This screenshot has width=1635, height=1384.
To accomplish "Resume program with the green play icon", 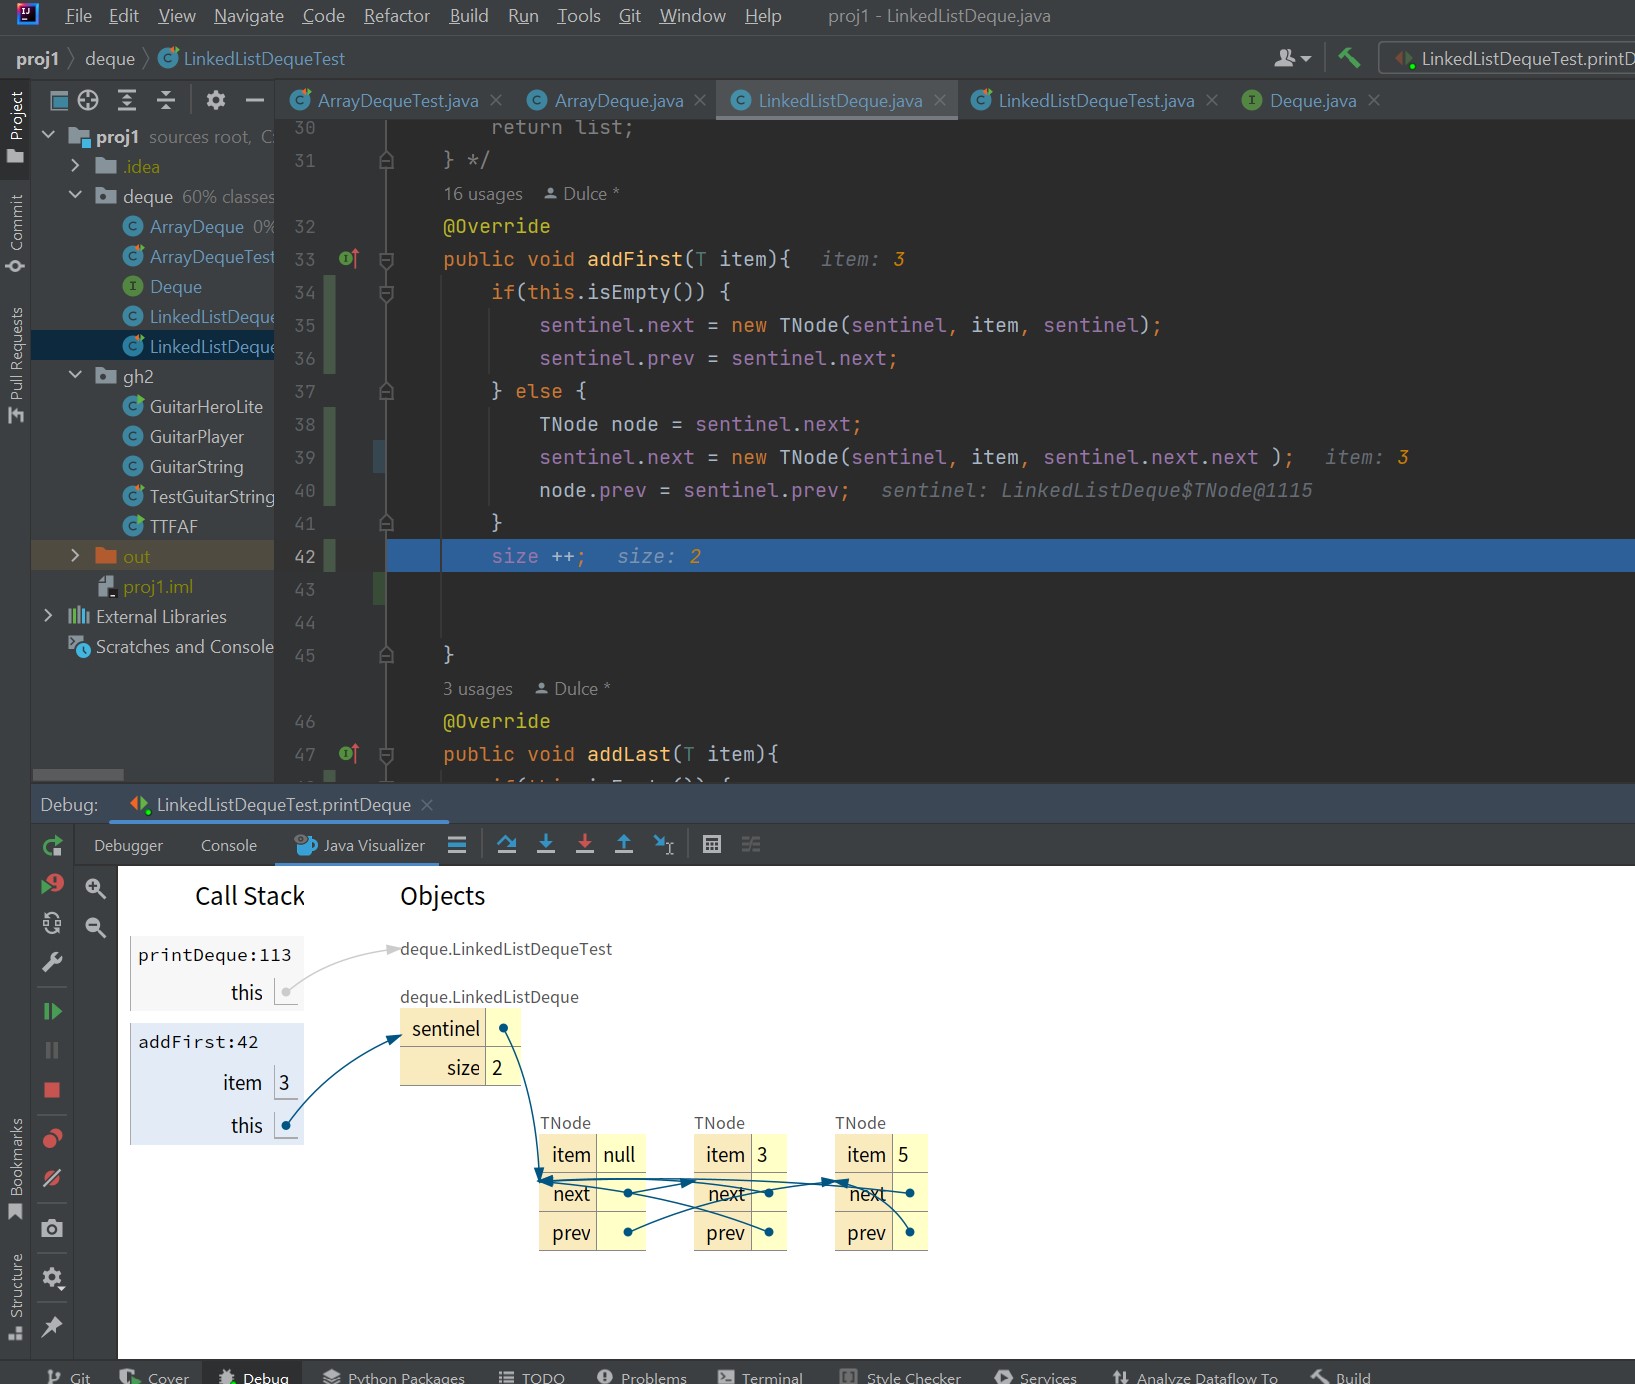I will click(52, 1012).
